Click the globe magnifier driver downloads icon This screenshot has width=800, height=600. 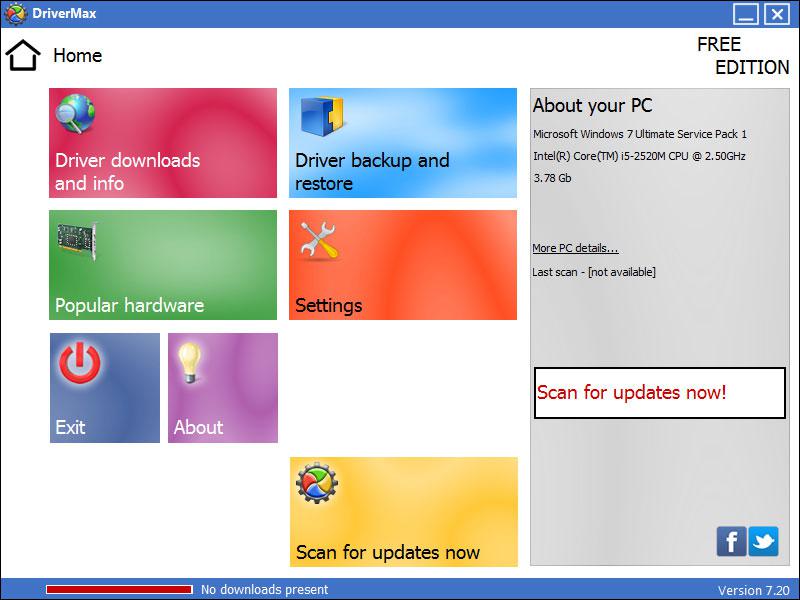coord(76,113)
